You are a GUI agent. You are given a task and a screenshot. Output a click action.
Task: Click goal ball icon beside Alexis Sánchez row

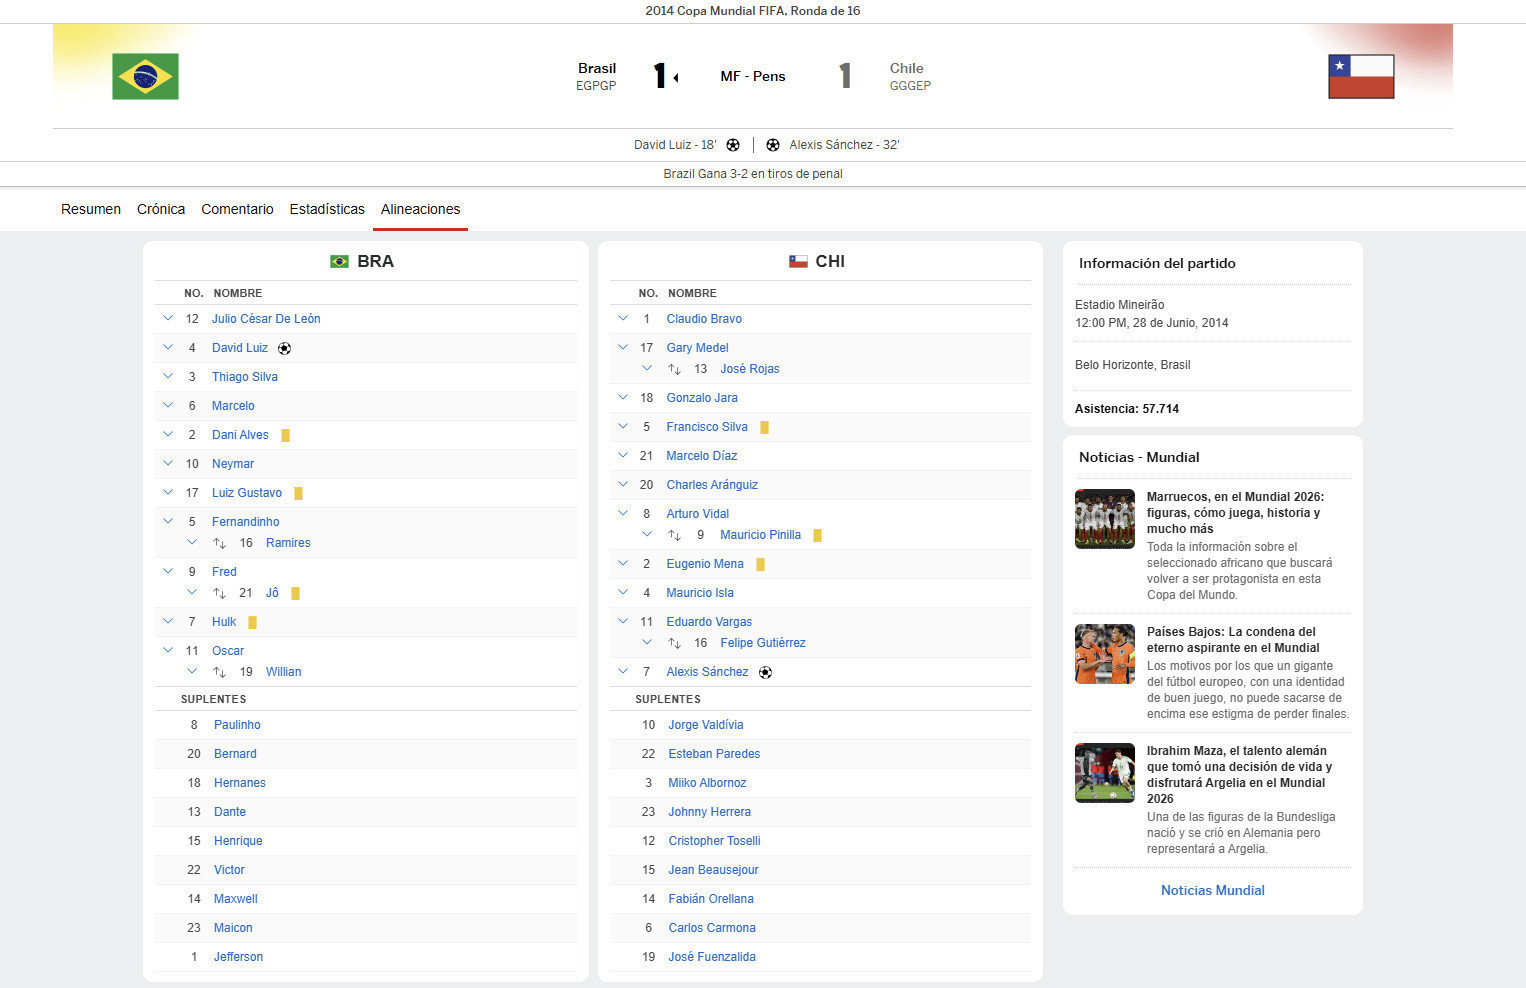[x=766, y=673]
